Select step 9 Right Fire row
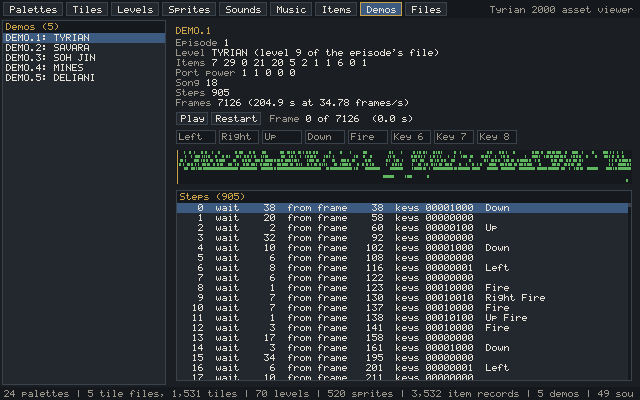The width and height of the screenshot is (640, 400). pyautogui.click(x=402, y=298)
